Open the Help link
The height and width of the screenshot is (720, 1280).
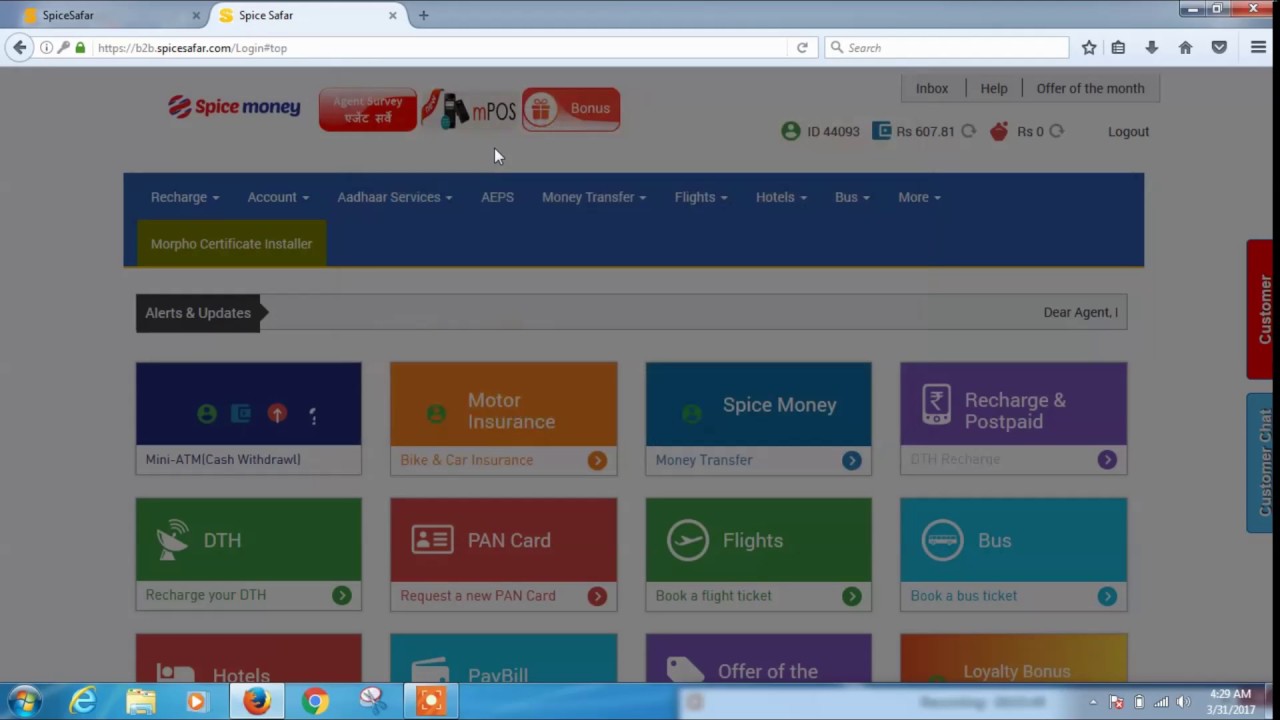click(x=993, y=88)
